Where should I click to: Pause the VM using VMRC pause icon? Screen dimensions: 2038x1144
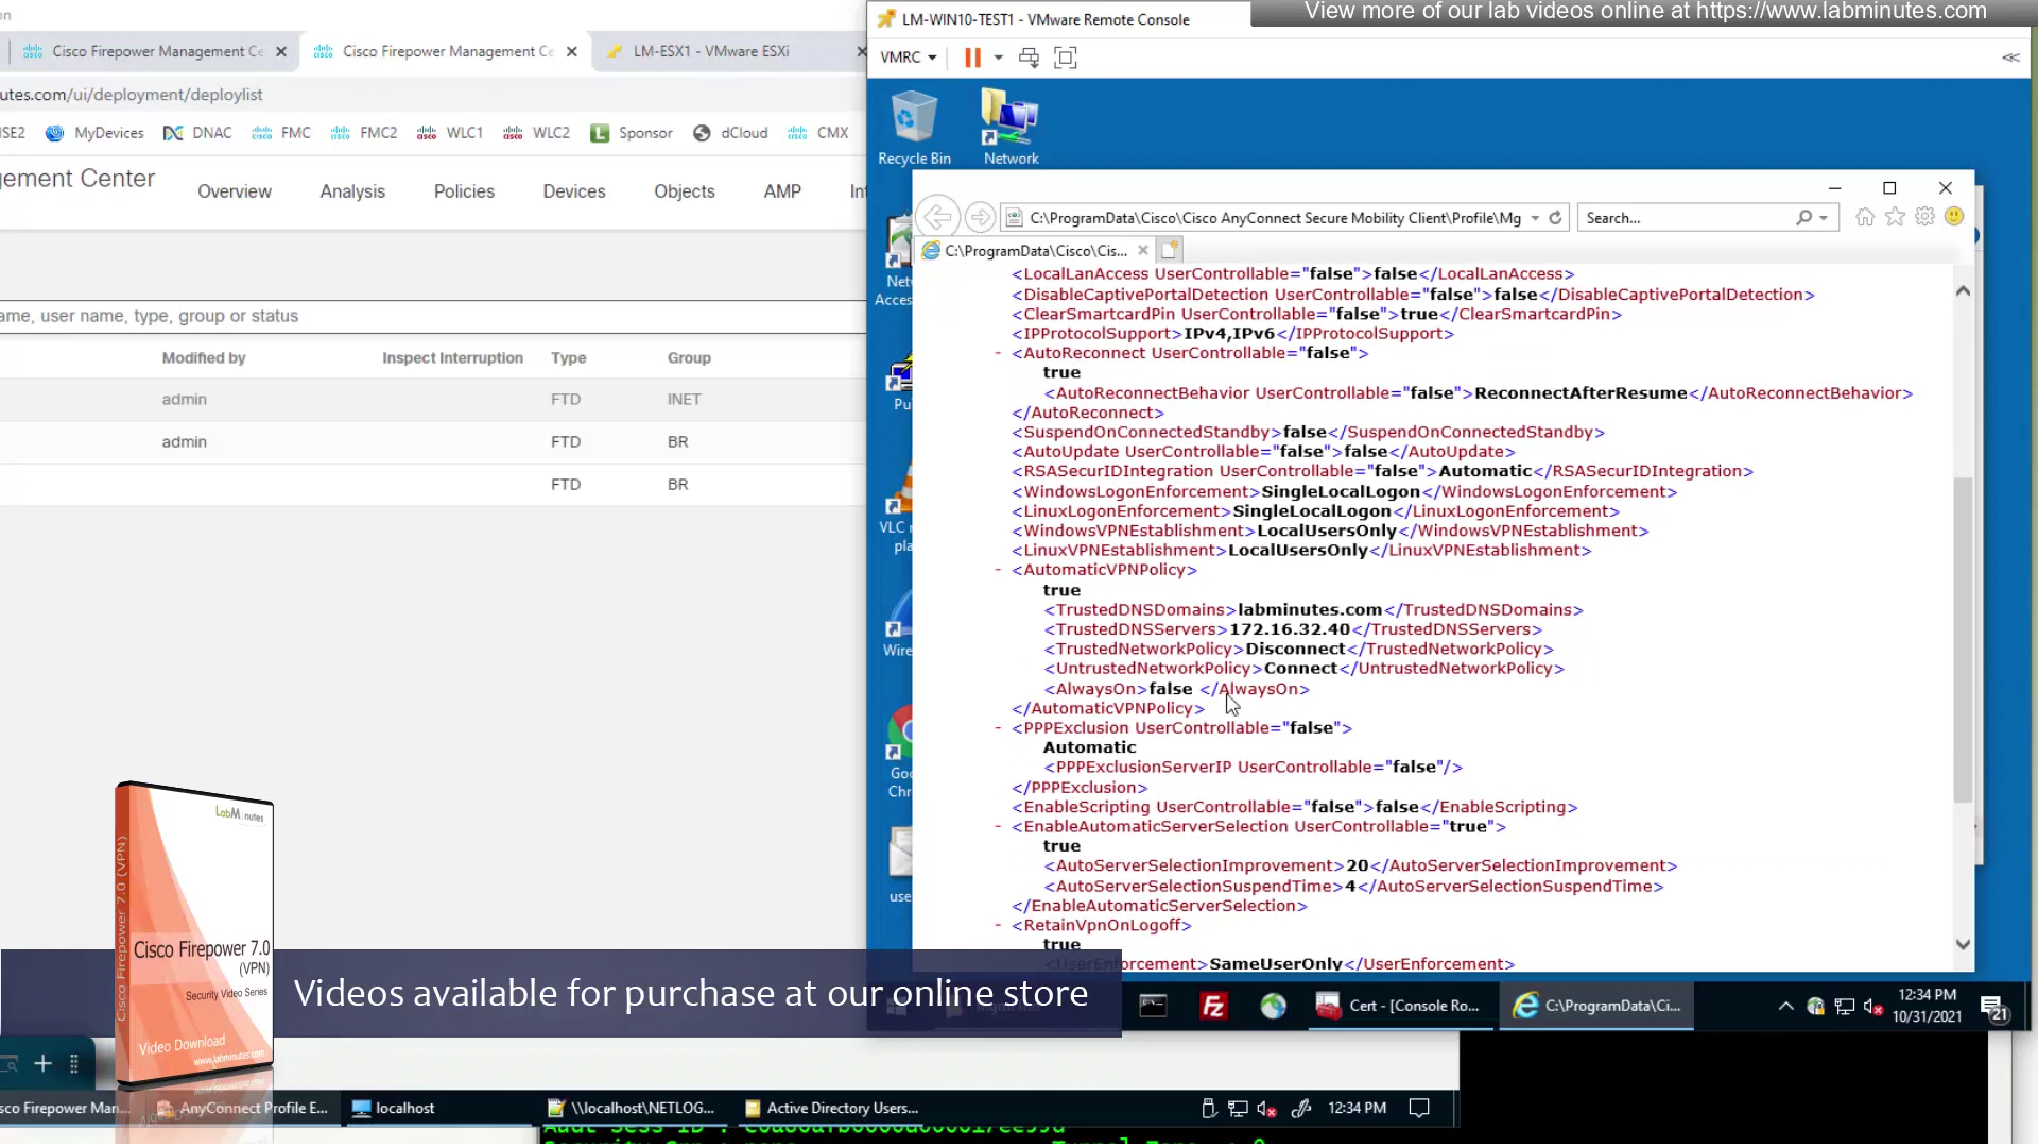[x=972, y=58]
